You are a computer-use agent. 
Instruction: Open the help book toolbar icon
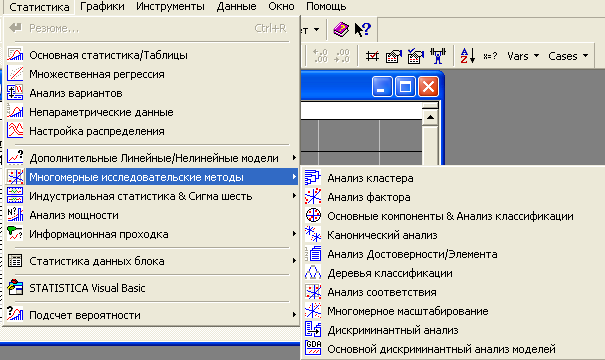coord(341,29)
